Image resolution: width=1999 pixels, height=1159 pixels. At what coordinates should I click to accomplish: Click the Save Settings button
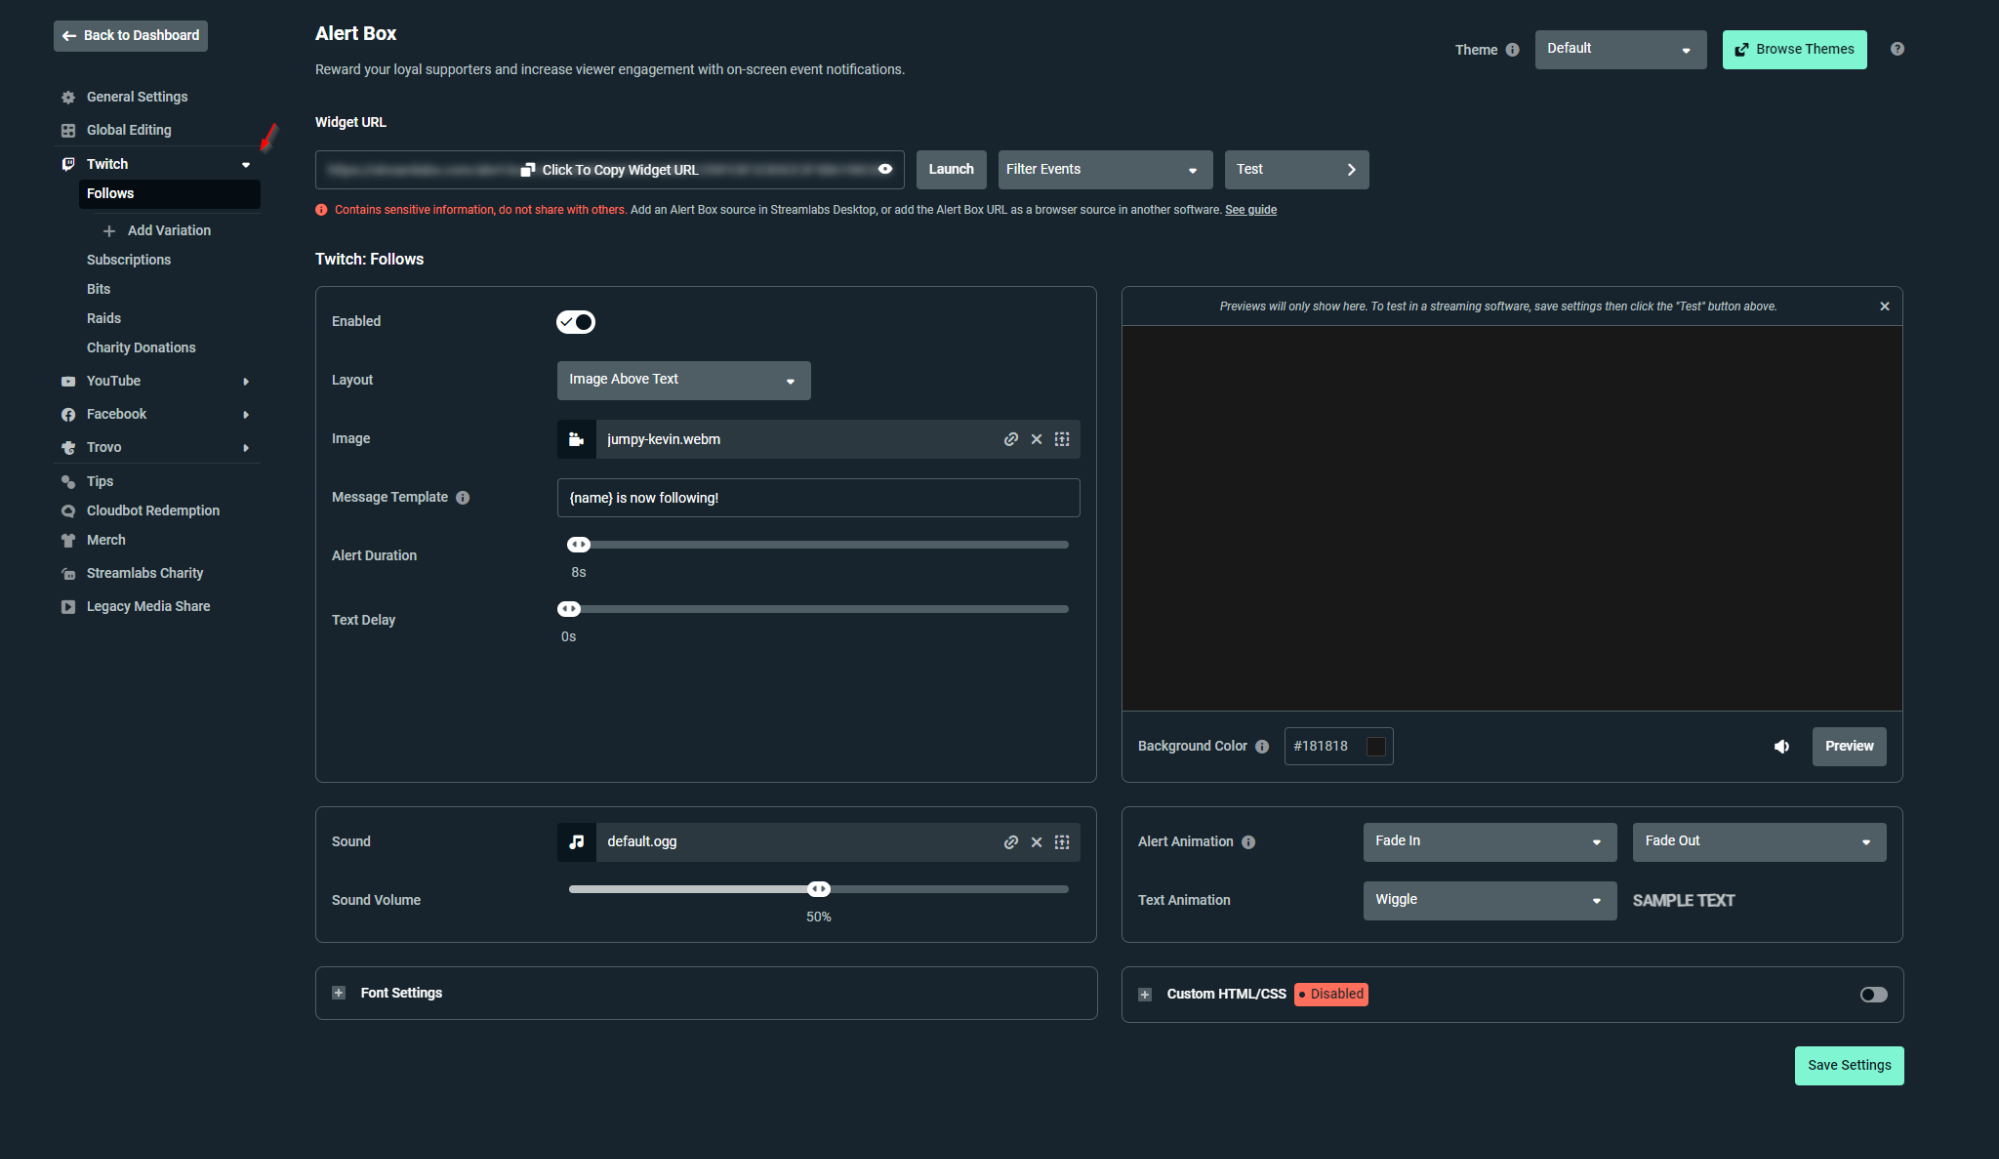point(1848,1065)
